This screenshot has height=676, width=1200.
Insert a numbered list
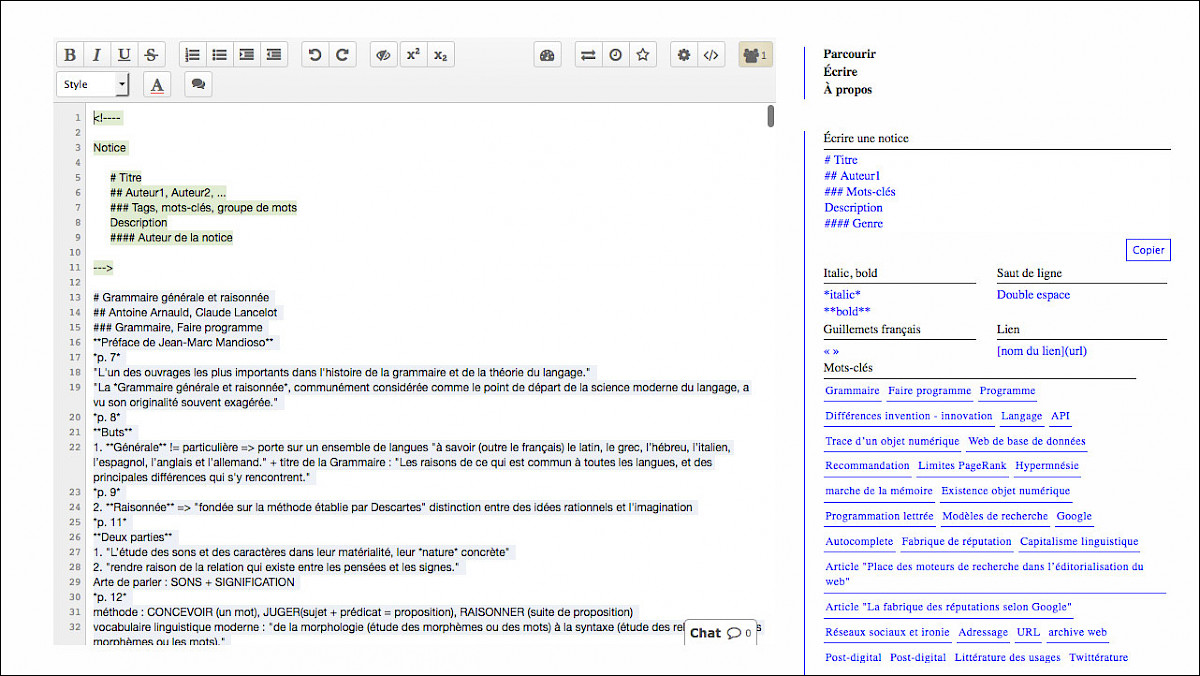(x=193, y=55)
